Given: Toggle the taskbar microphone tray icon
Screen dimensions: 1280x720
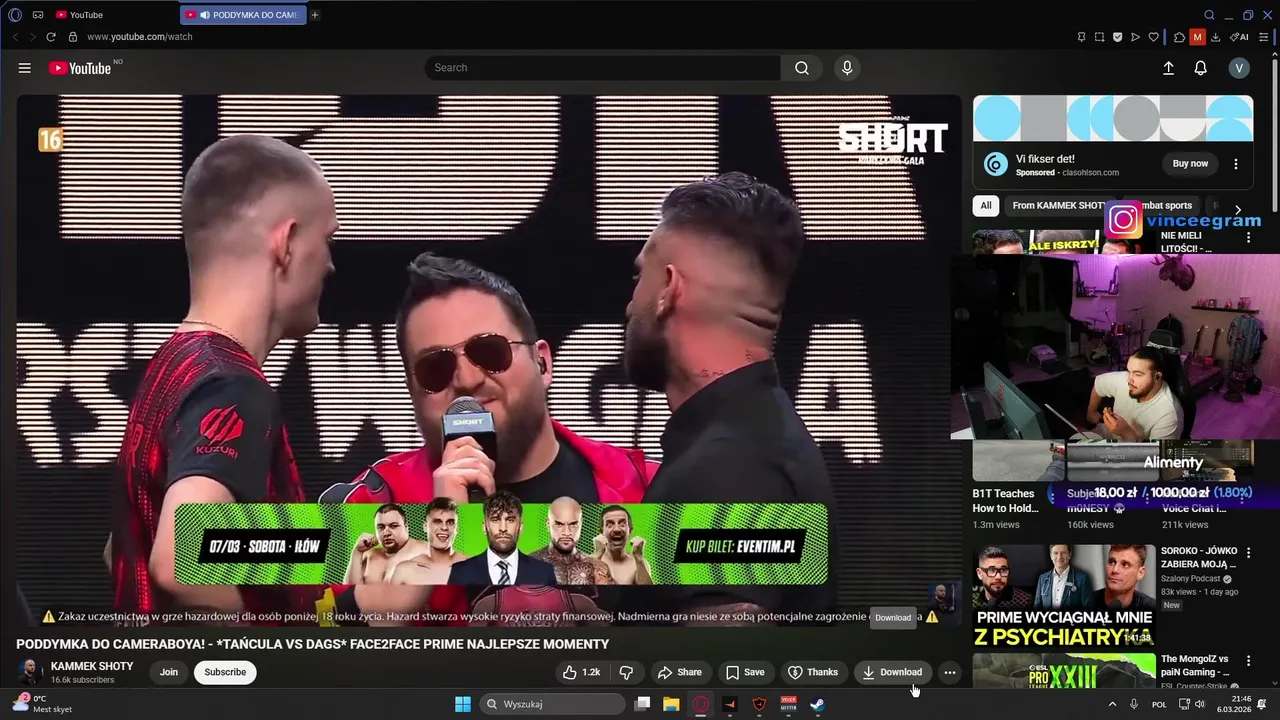Looking at the screenshot, I should 1134,704.
